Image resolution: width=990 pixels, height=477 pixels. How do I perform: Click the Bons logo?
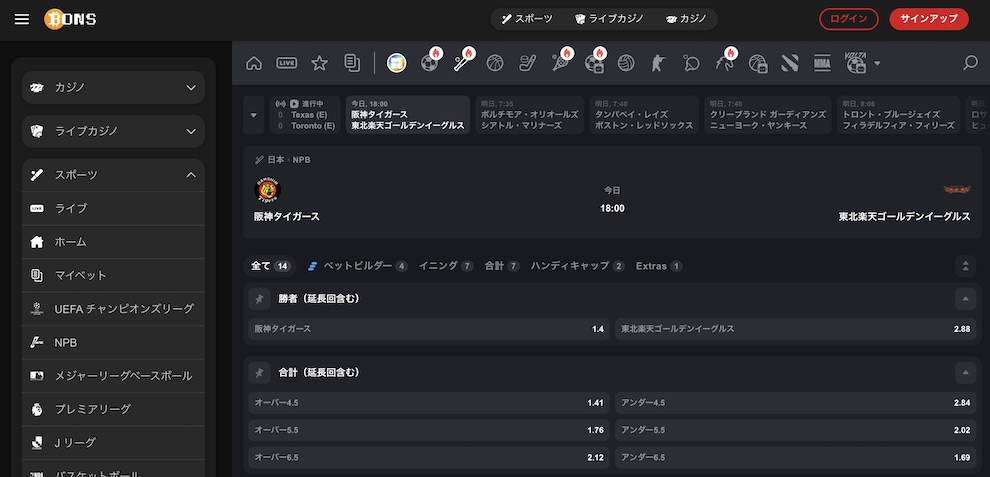[70, 20]
